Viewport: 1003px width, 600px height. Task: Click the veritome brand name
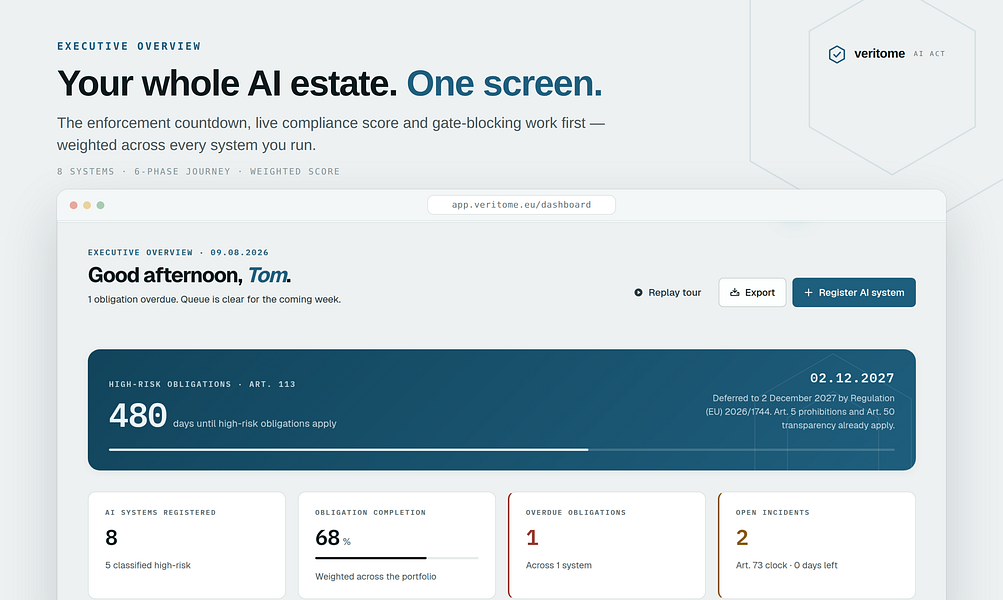click(x=880, y=54)
